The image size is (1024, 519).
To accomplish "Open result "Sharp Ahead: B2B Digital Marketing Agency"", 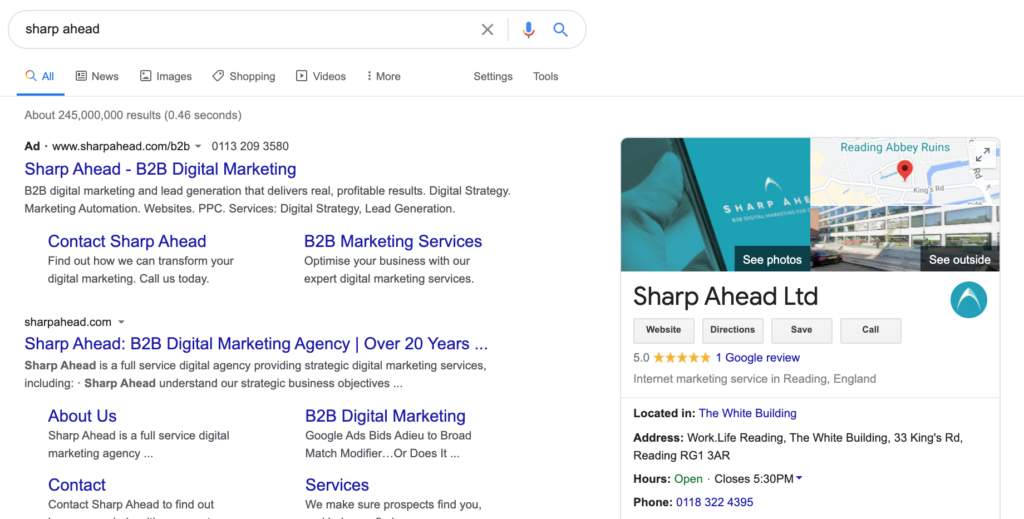I will tap(256, 343).
